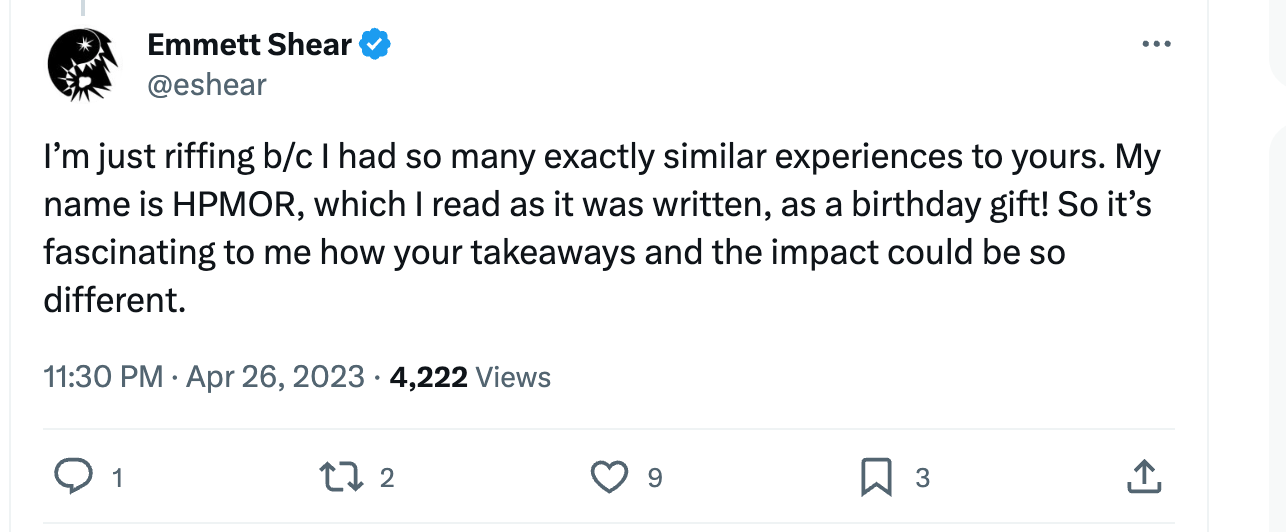Image resolution: width=1286 pixels, height=532 pixels.
Task: Click the Apr 26, 2023 date
Action: tap(275, 377)
